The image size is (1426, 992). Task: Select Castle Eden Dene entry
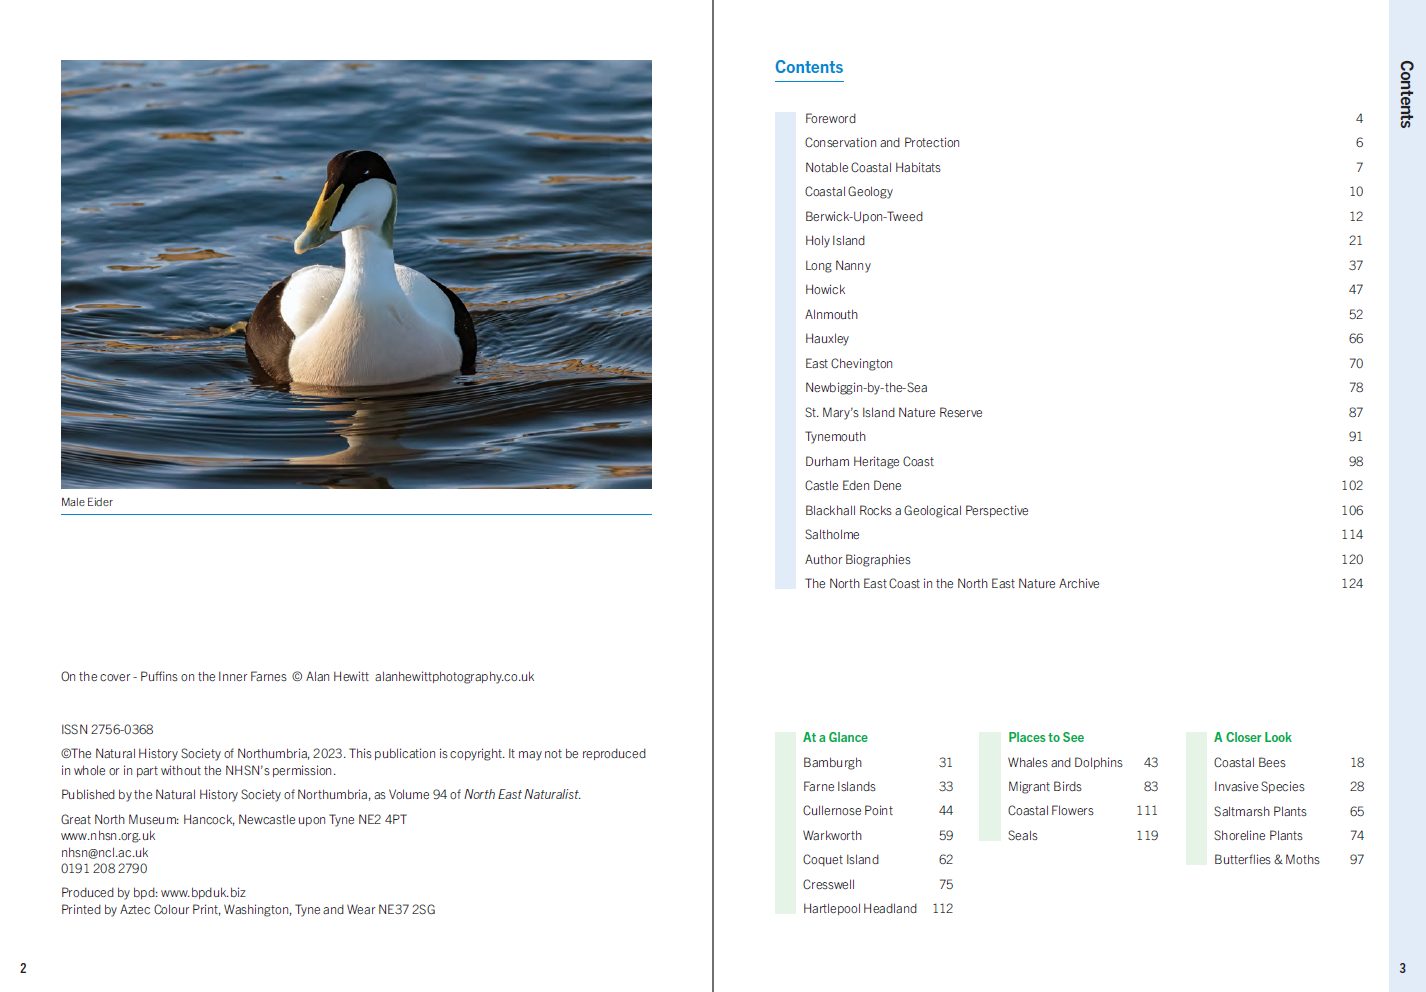(853, 486)
